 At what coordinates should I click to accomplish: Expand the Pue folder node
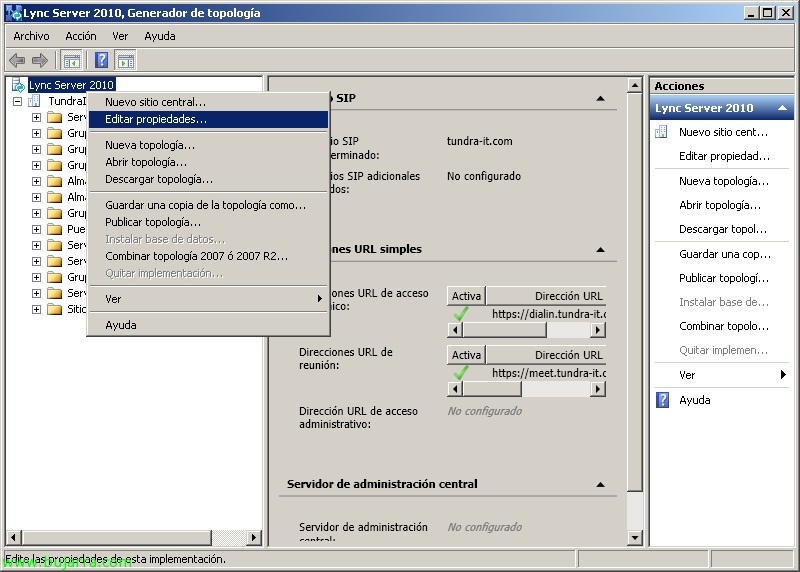click(x=36, y=230)
